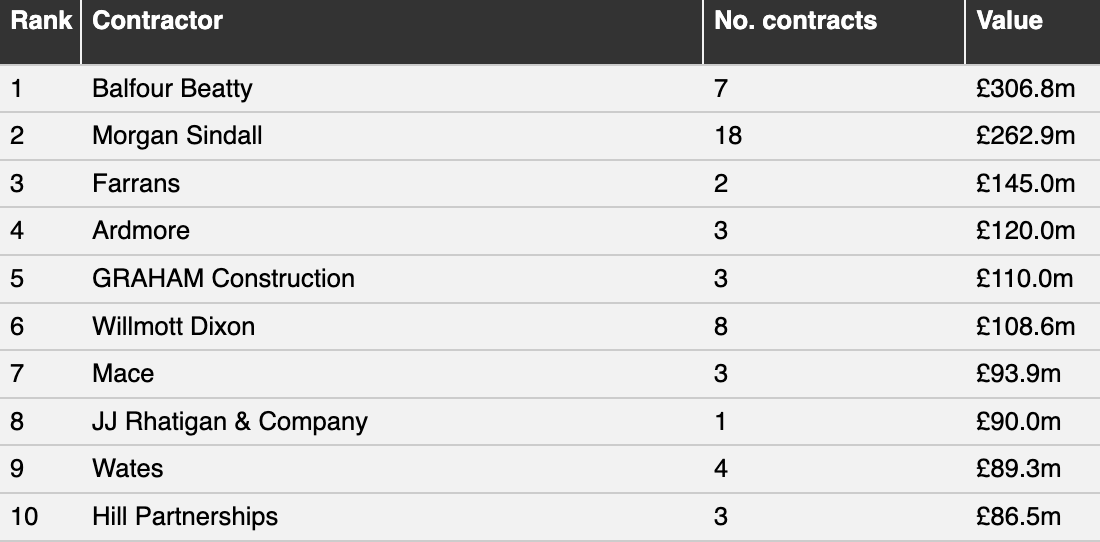Click the Hill Partnerships contractor name

(185, 517)
